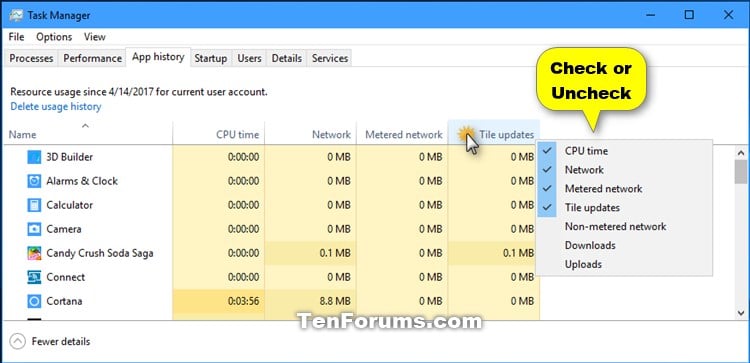The height and width of the screenshot is (363, 750).
Task: Sort by Tile updates column header
Action: (494, 132)
